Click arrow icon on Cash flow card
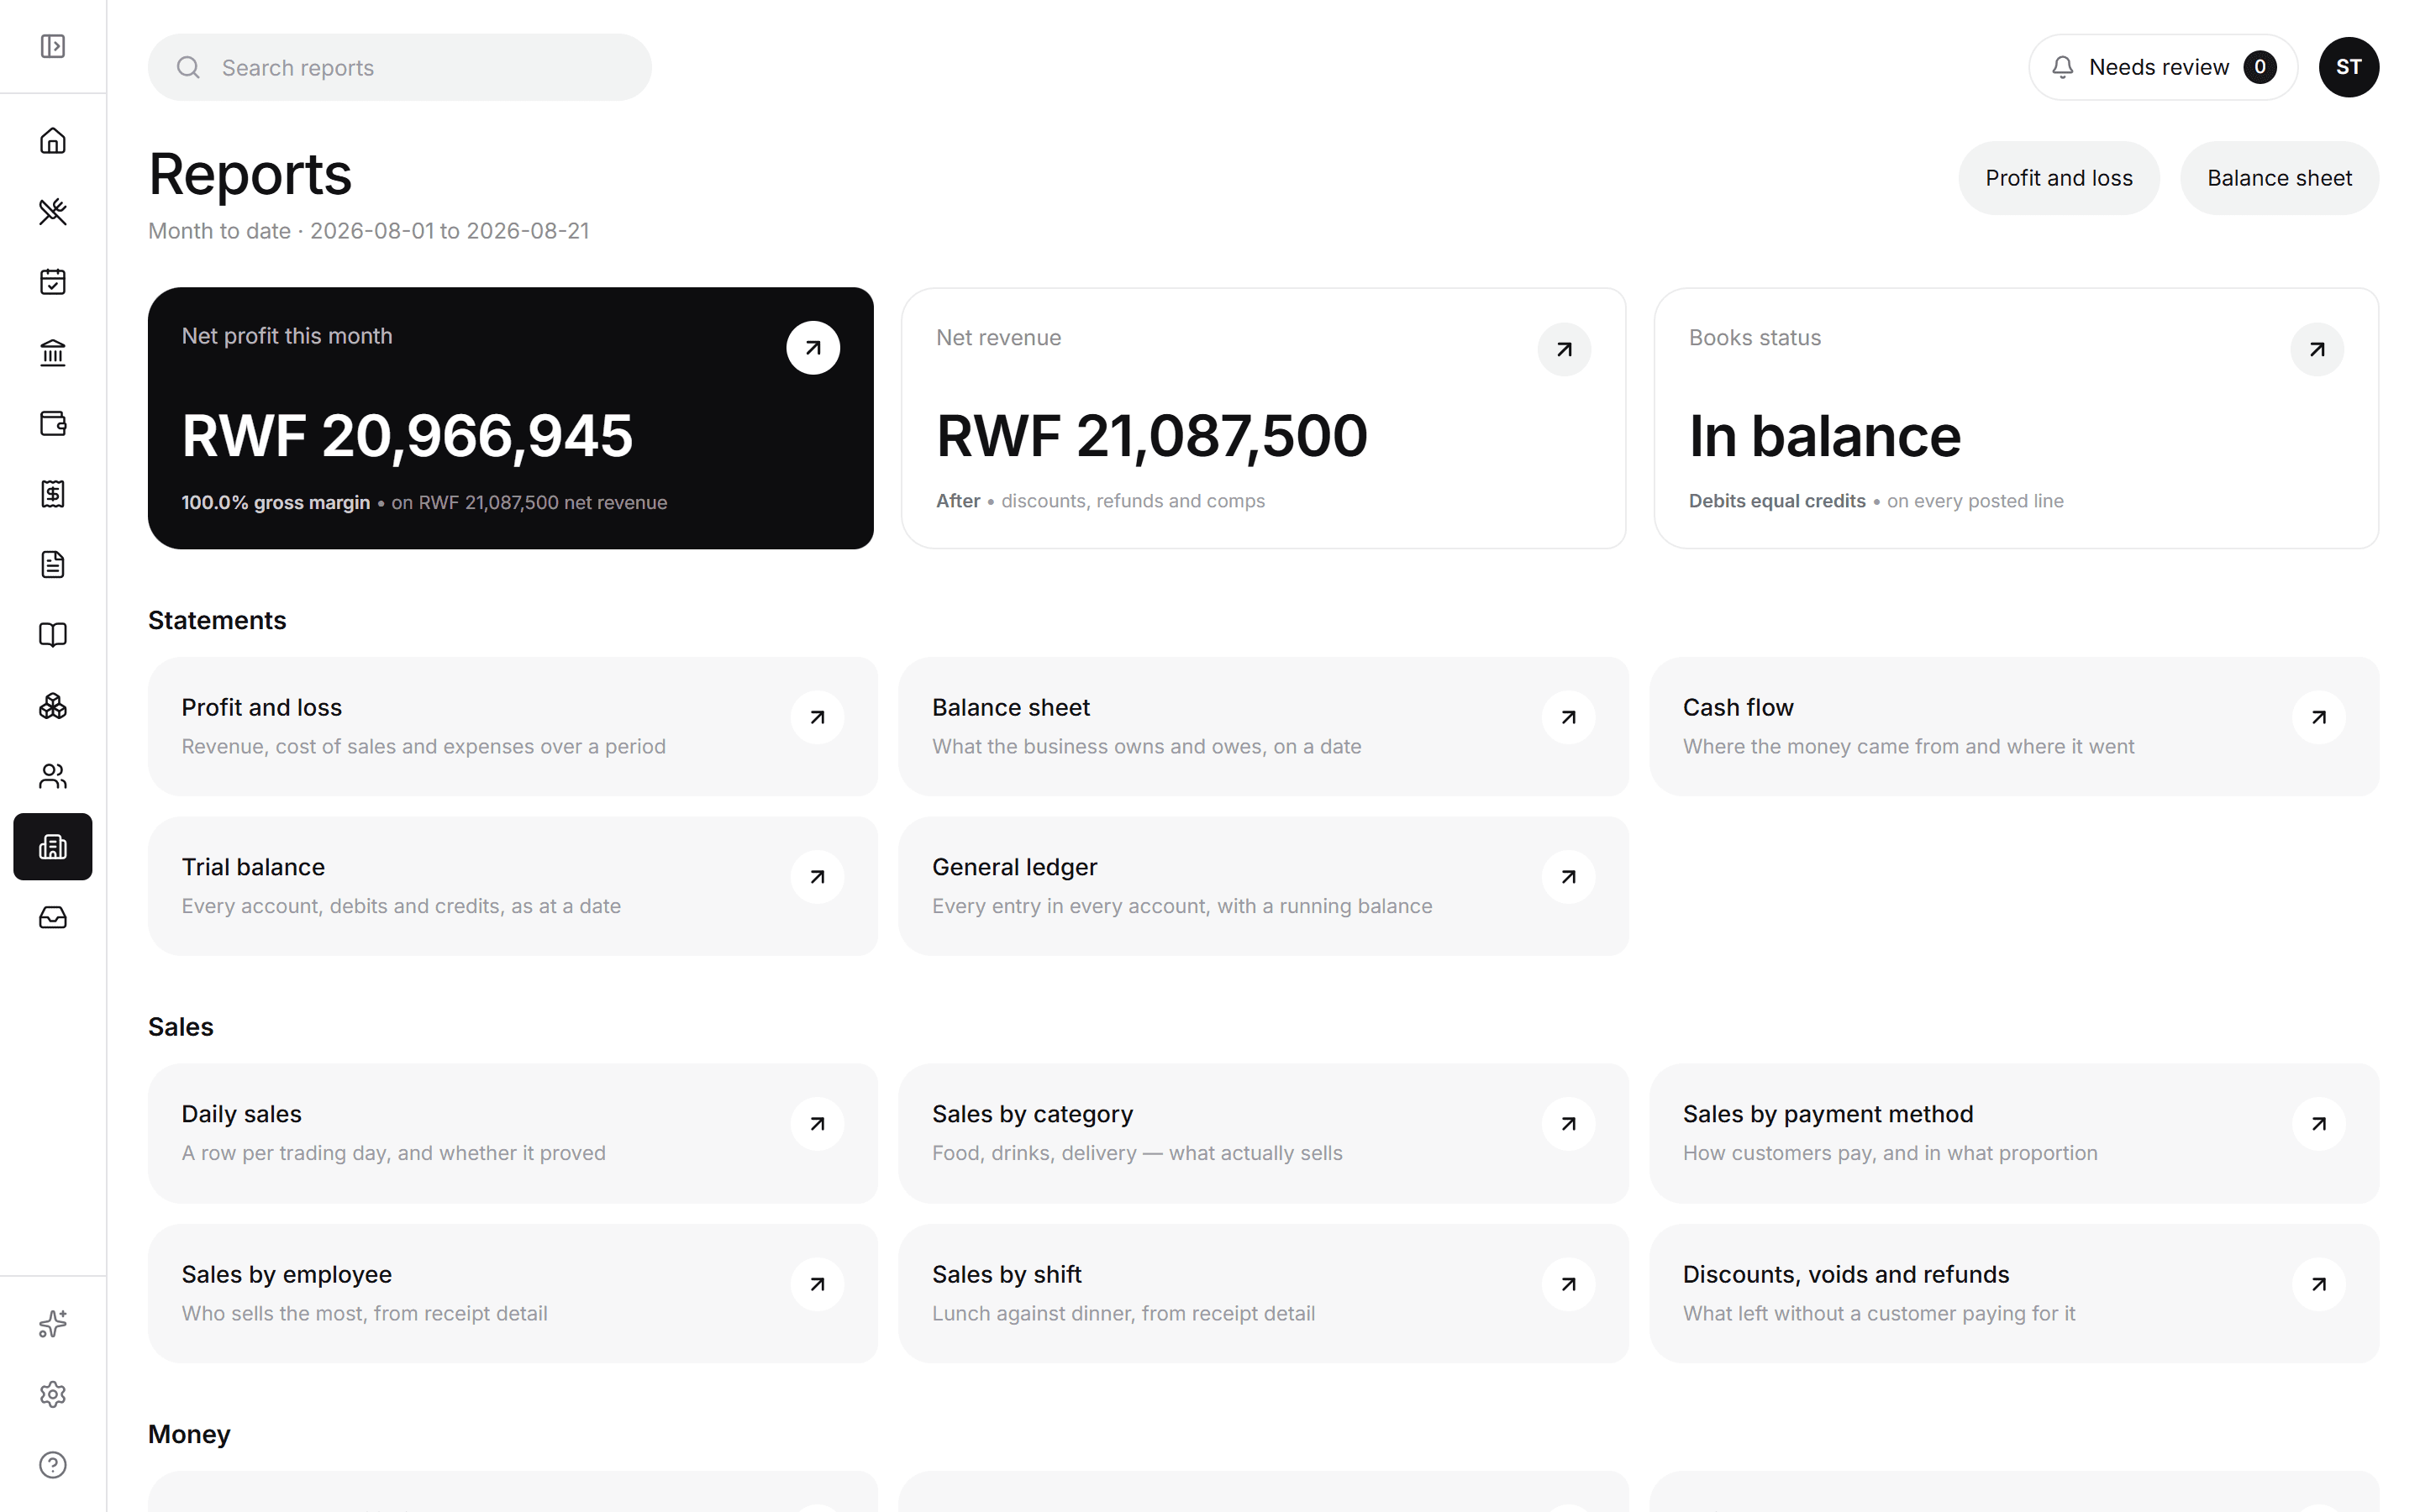The image size is (2420, 1512). 2318,717
